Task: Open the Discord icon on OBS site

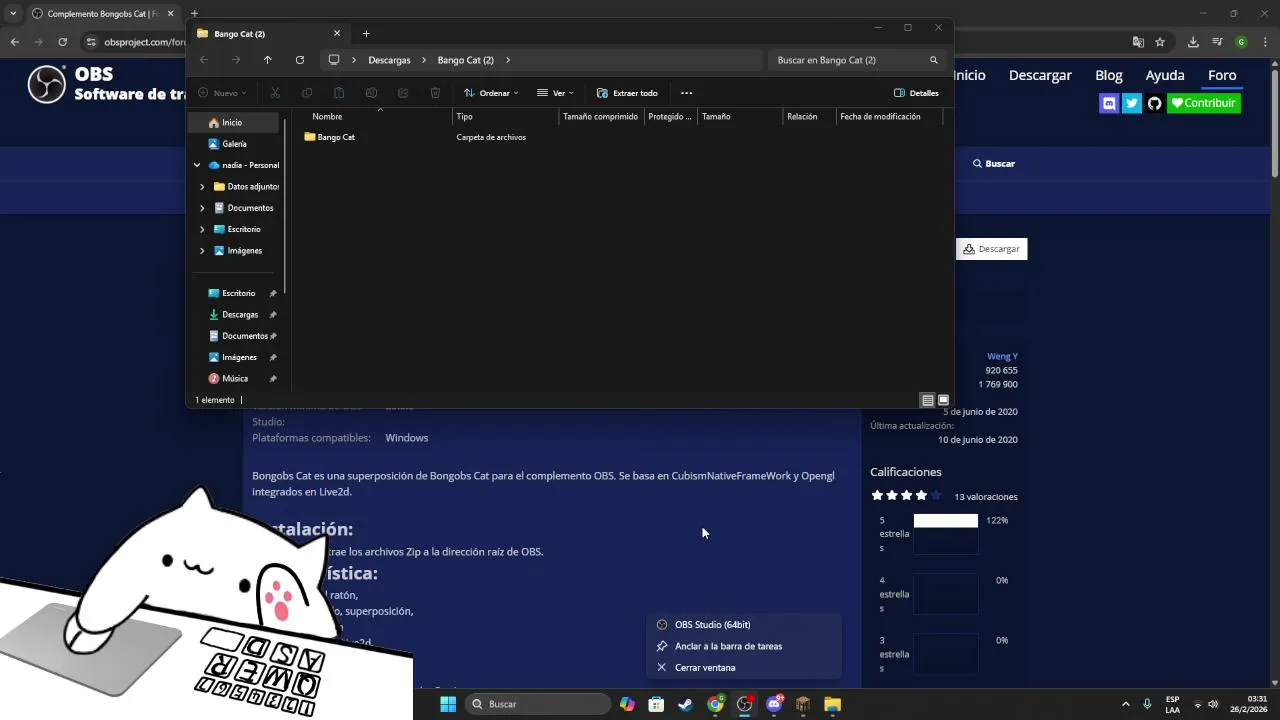Action: (x=1109, y=103)
